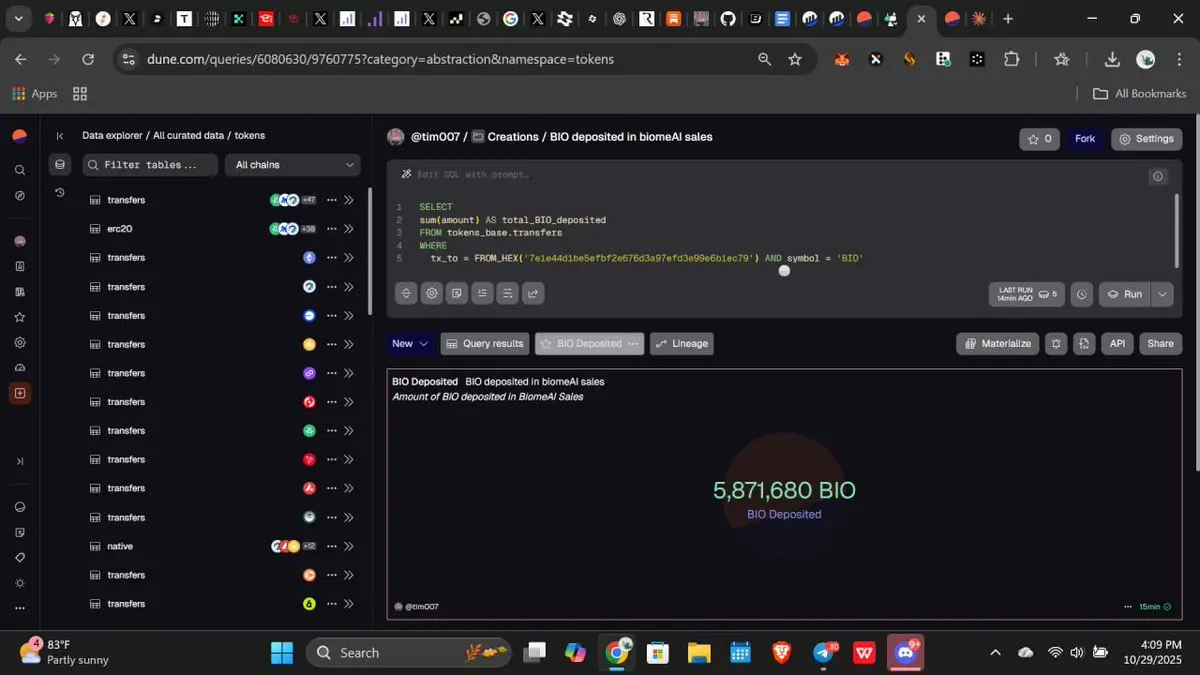
Task: Open the pricing tag icon in sidebar
Action: click(x=19, y=557)
